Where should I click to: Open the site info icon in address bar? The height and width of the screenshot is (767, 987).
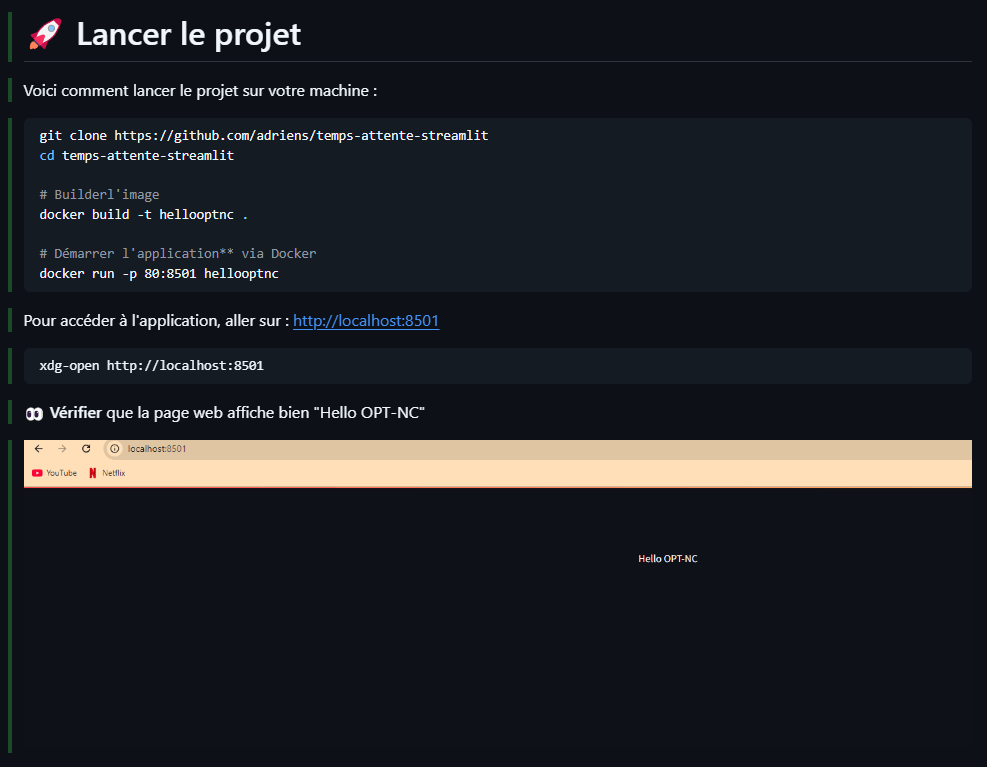point(115,449)
